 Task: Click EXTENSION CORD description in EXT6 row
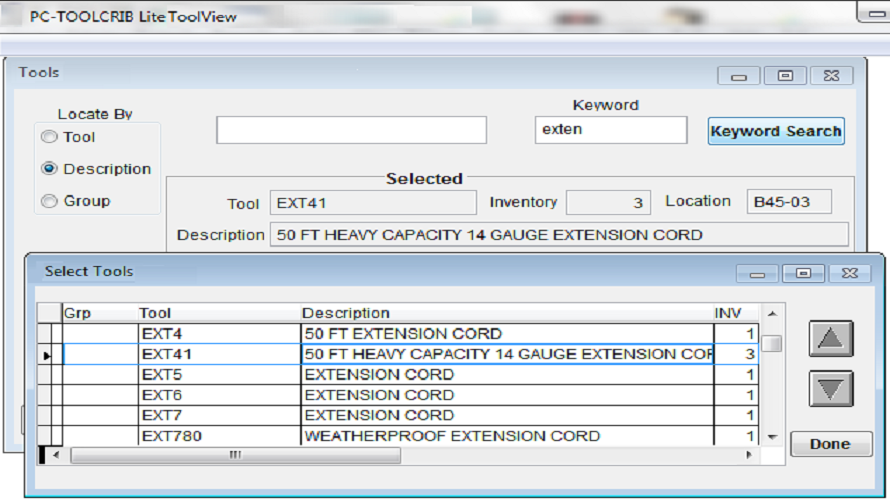(x=507, y=395)
